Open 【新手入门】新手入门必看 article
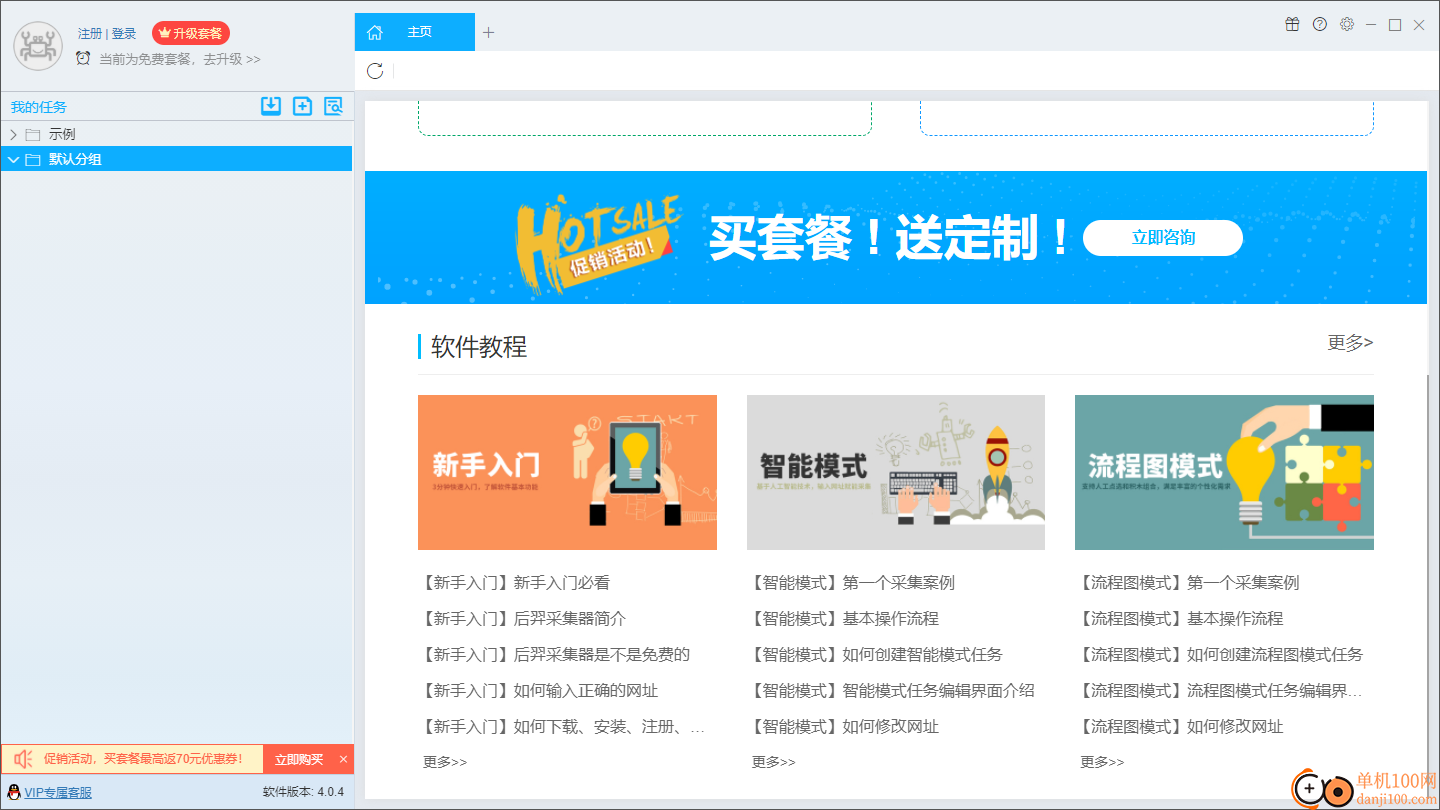Image resolution: width=1440 pixels, height=810 pixels. point(516,583)
